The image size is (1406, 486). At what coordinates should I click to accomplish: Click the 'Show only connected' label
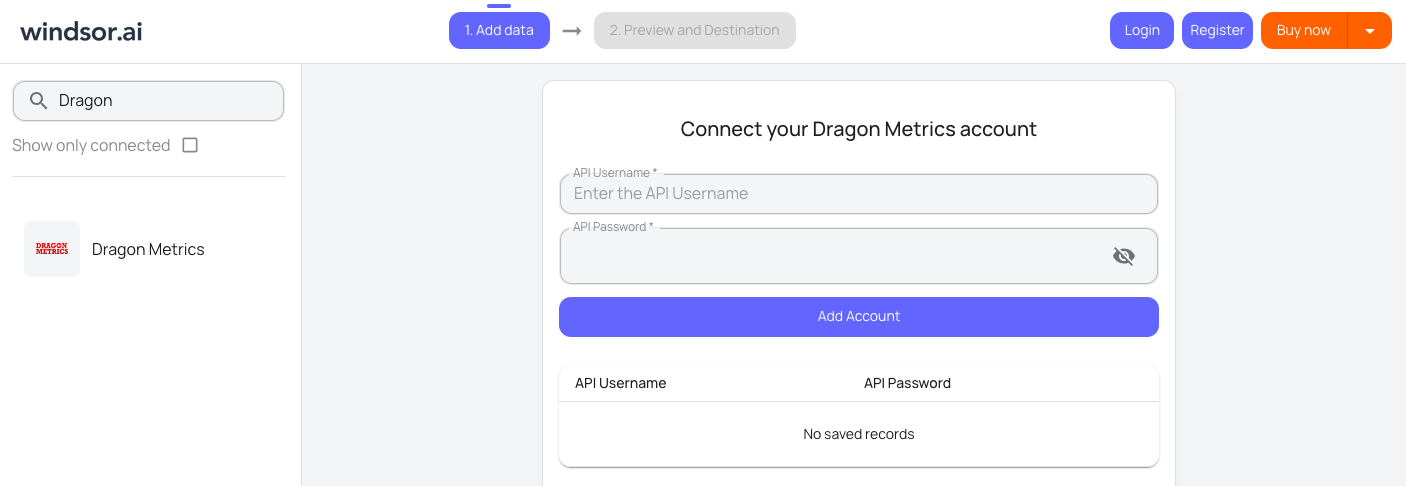tap(91, 145)
